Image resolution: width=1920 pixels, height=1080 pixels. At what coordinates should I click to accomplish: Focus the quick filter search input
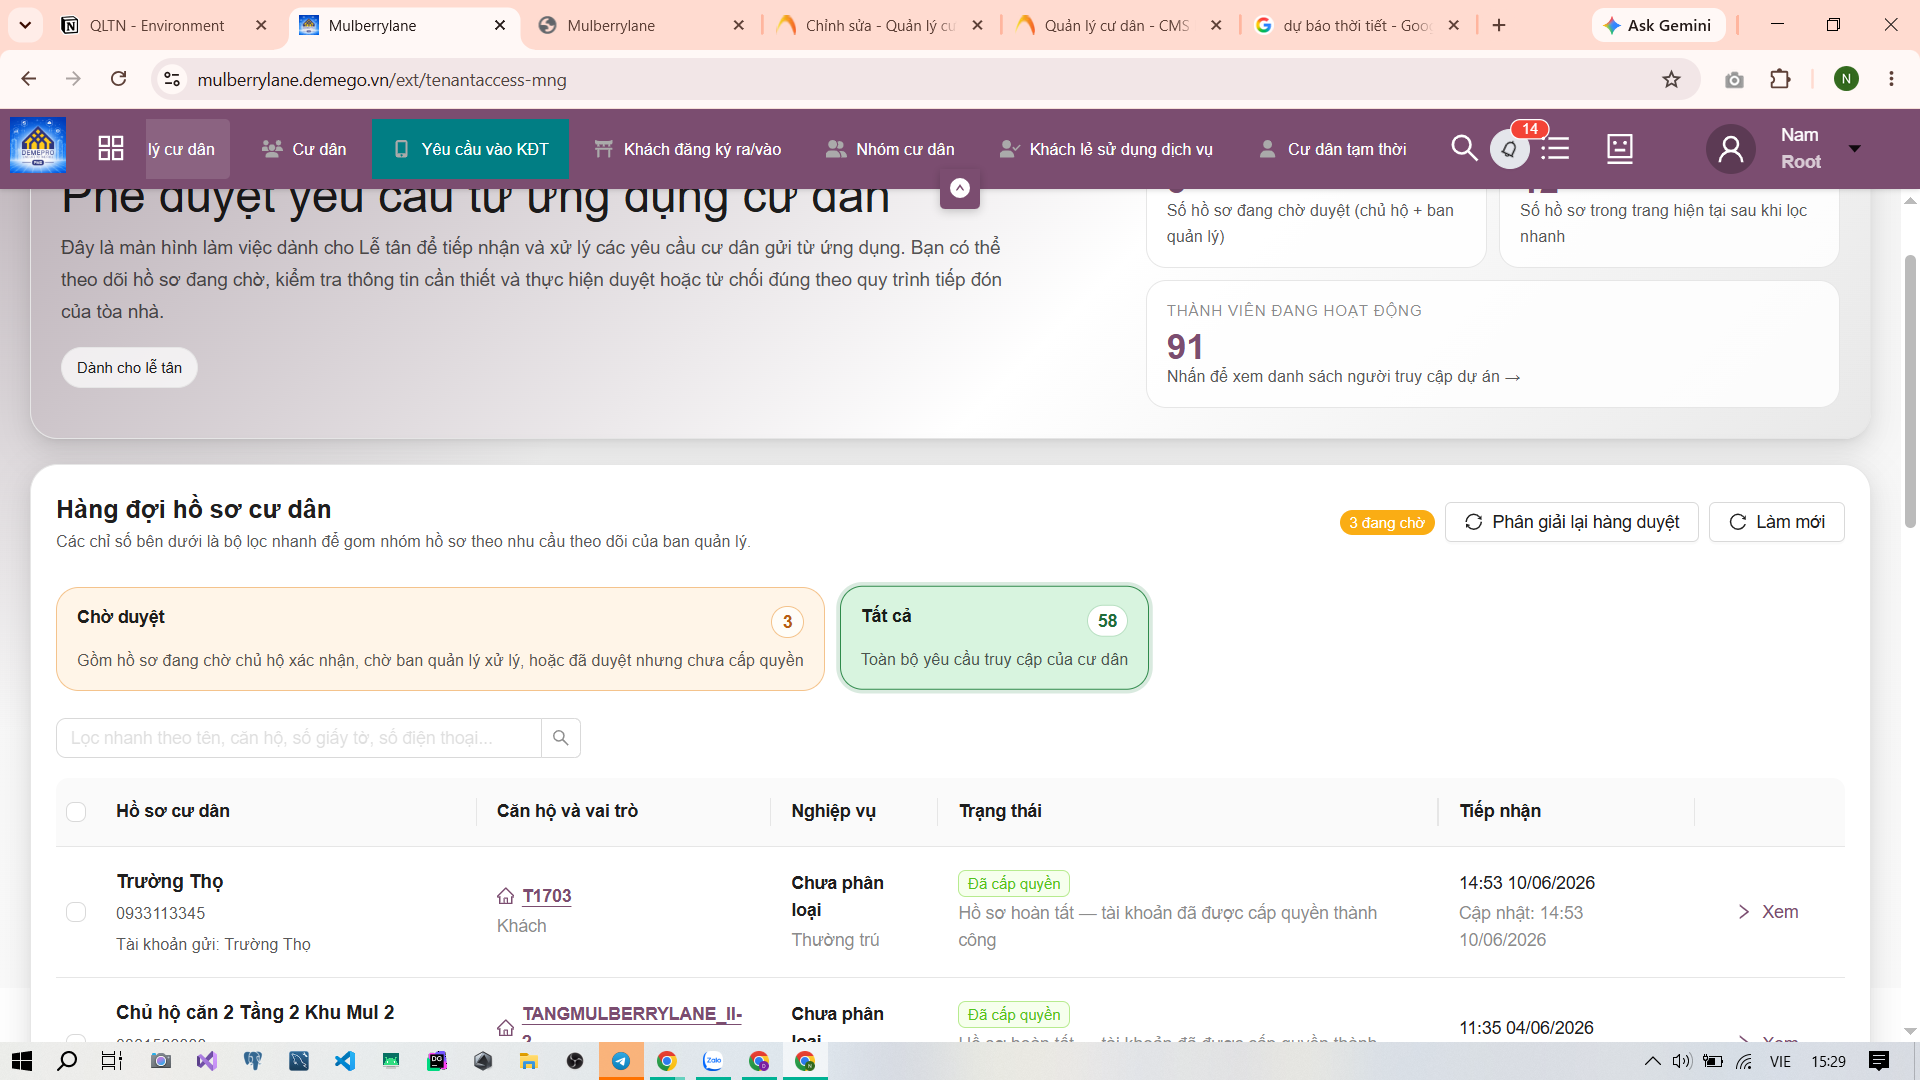click(299, 738)
